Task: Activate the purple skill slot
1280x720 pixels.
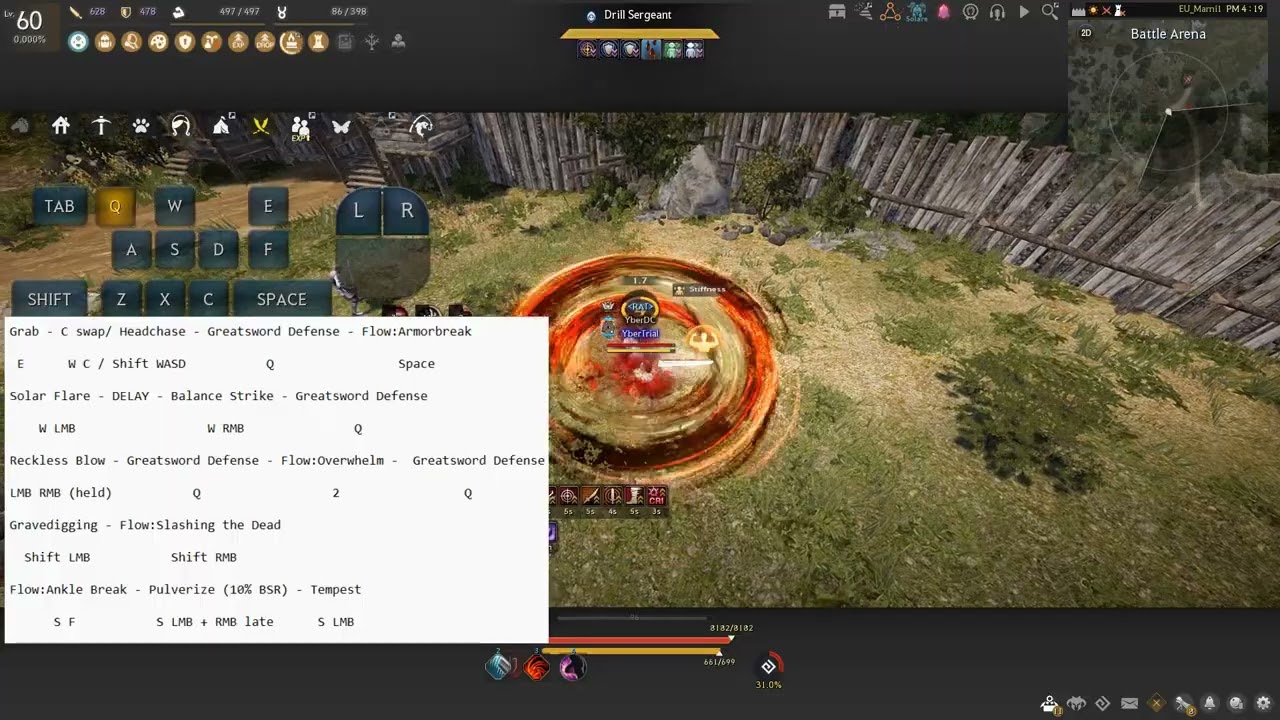Action: [x=573, y=666]
